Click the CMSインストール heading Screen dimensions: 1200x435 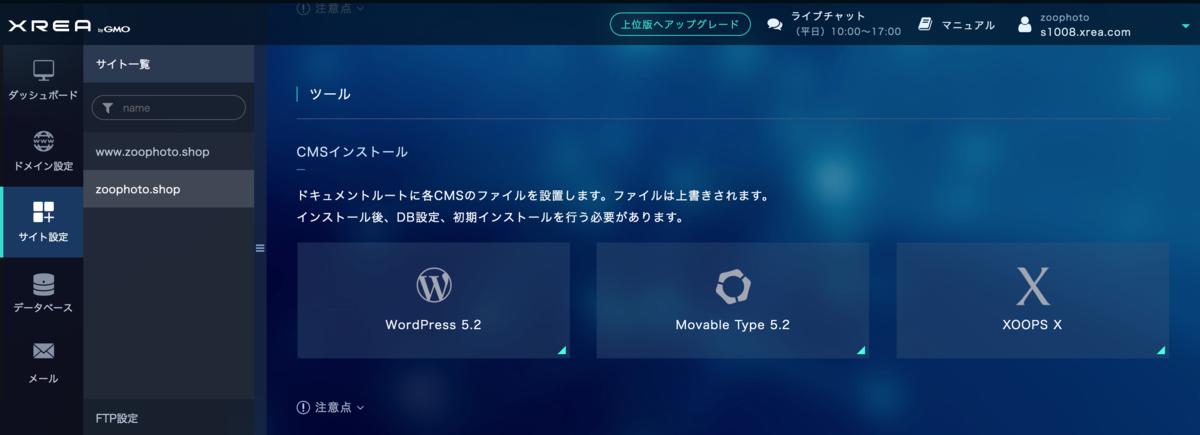click(352, 152)
